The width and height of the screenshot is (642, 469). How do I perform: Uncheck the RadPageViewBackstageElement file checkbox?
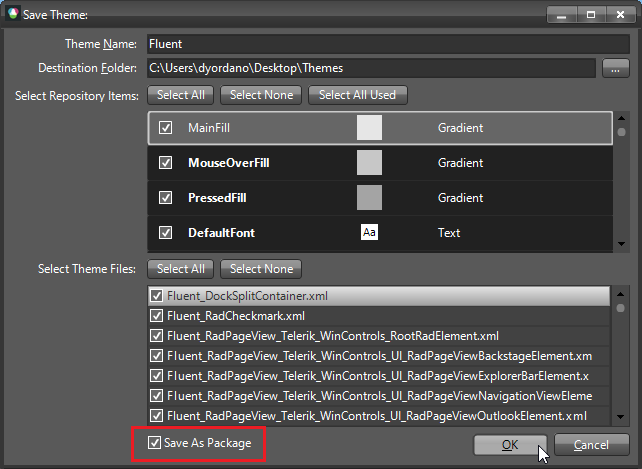click(156, 356)
